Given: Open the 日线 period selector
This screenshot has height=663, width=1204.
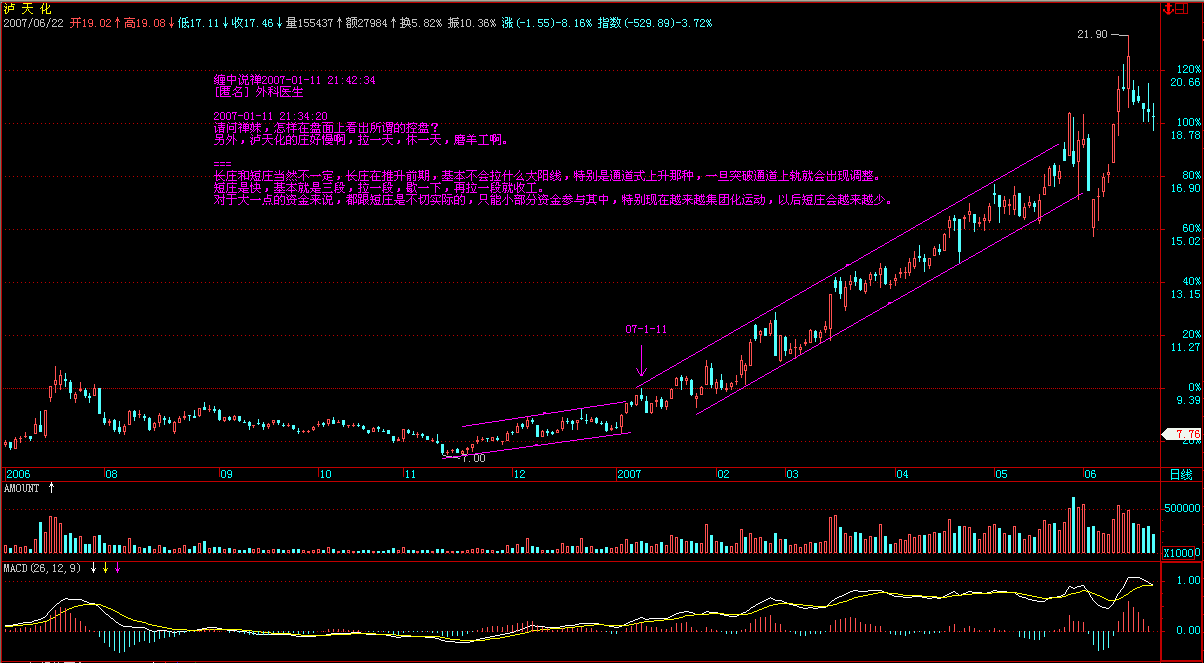Looking at the screenshot, I should [1181, 473].
